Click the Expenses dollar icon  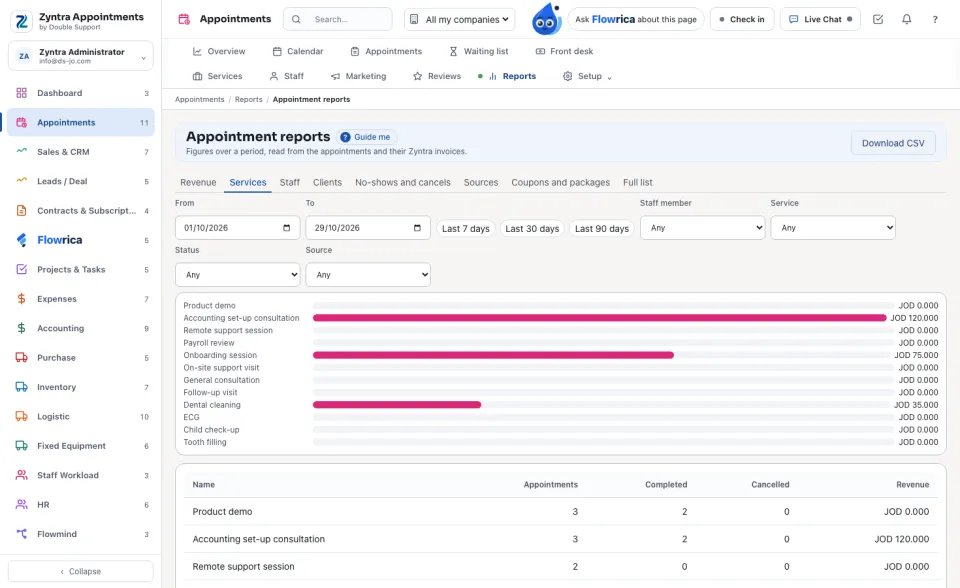tap(21, 299)
